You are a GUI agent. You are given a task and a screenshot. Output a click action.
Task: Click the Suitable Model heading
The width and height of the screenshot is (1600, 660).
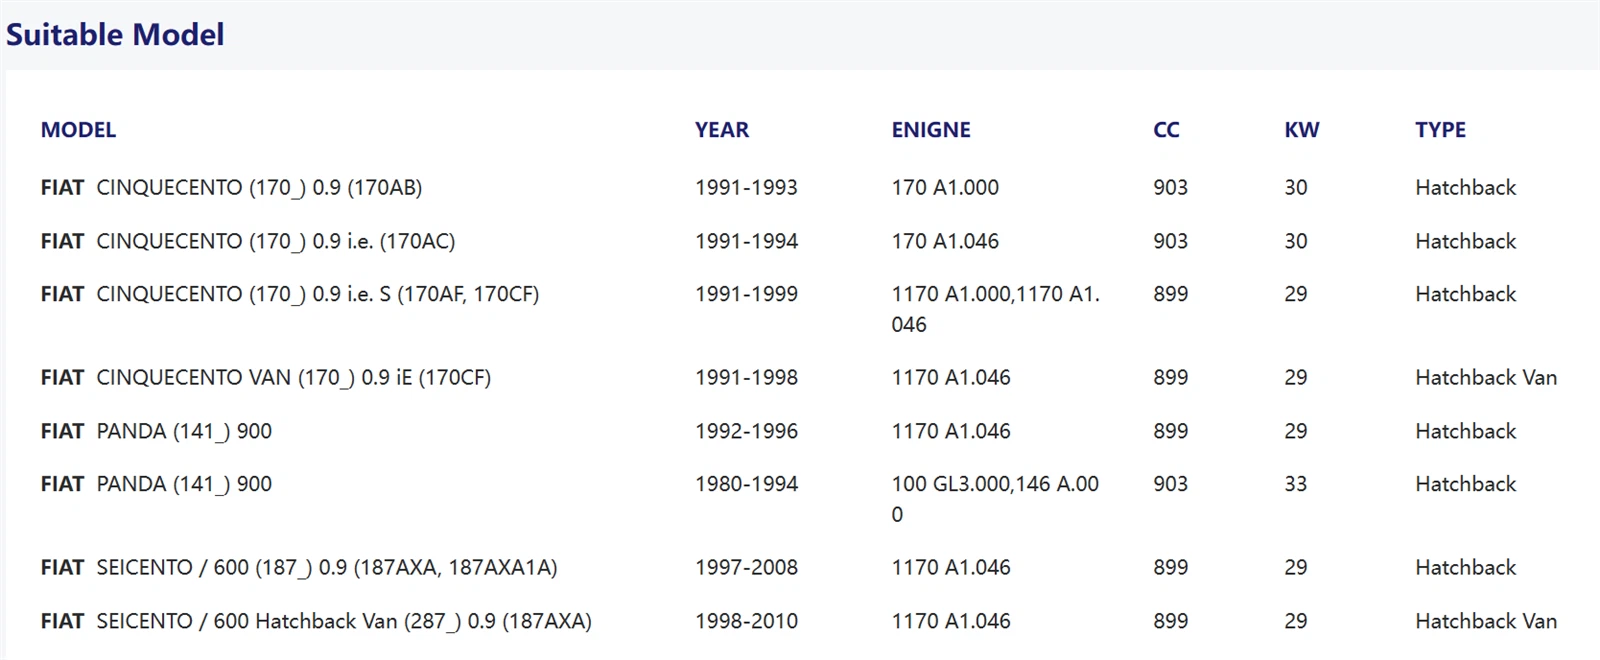pyautogui.click(x=115, y=35)
